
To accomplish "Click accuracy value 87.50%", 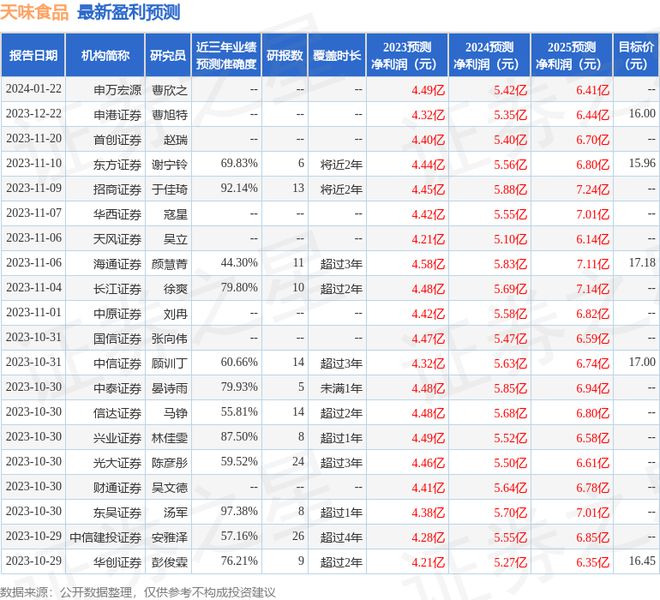I will 239,437.
